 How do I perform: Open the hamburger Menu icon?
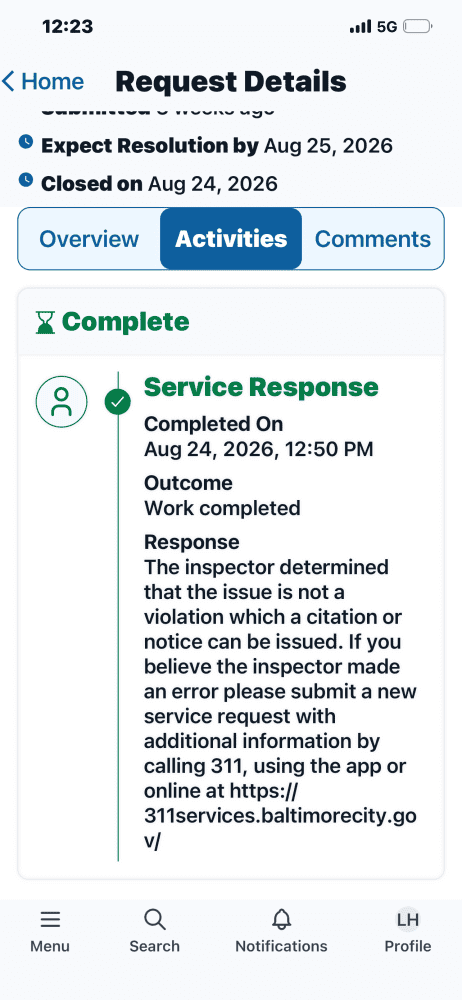pyautogui.click(x=50, y=920)
